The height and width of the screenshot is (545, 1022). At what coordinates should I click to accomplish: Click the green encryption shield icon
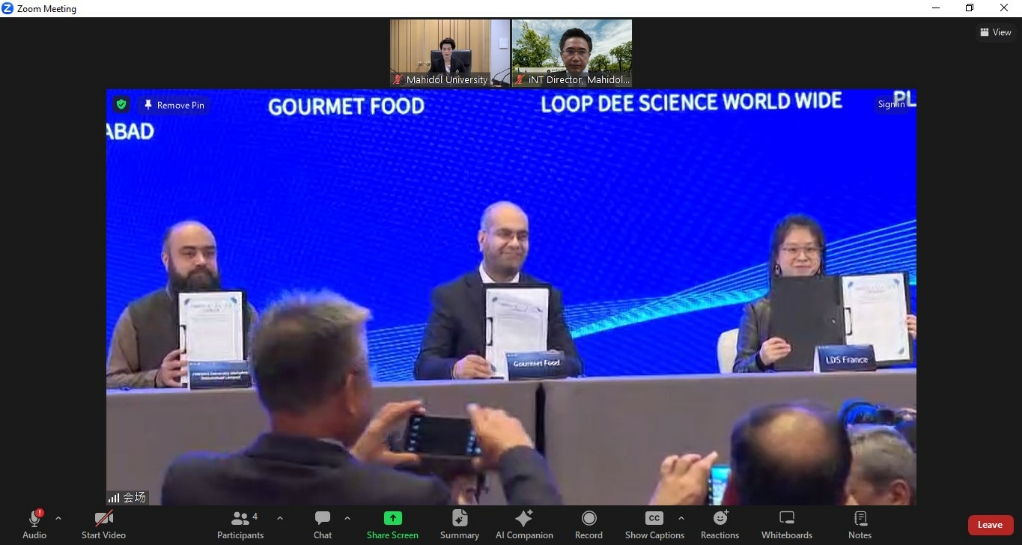coord(121,104)
